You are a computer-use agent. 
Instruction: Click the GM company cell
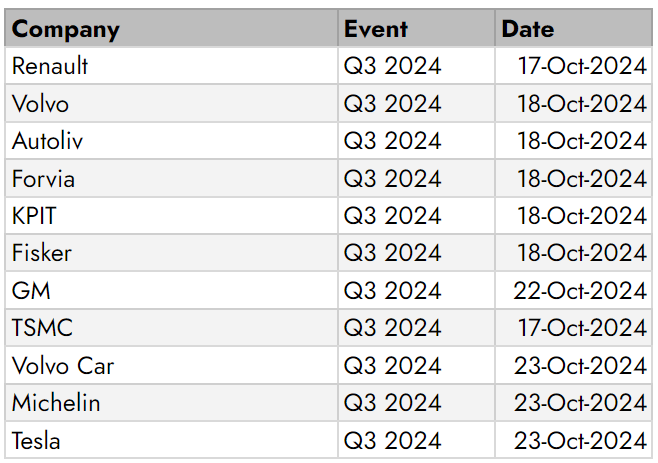click(x=171, y=290)
